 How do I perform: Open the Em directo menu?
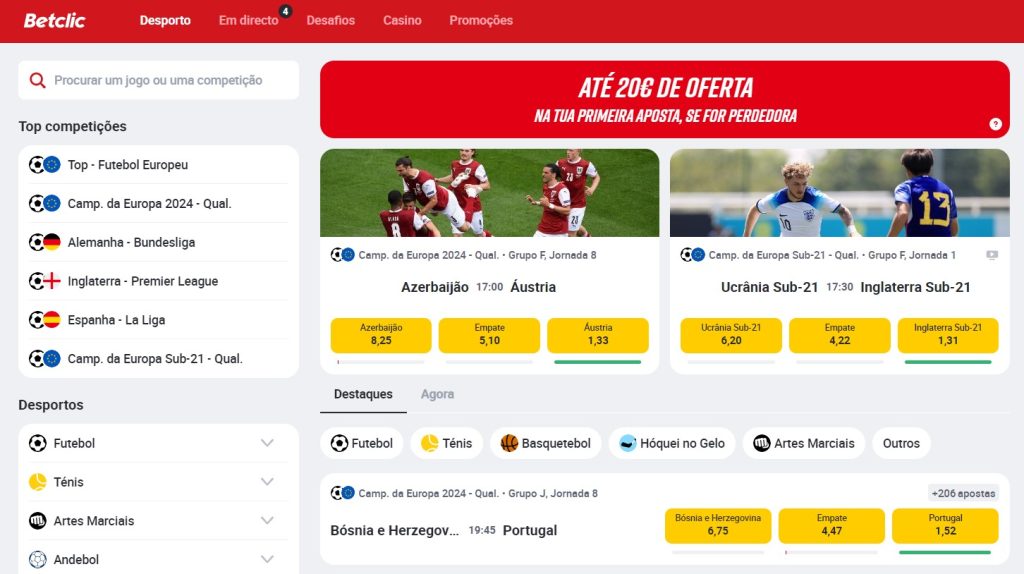(249, 20)
